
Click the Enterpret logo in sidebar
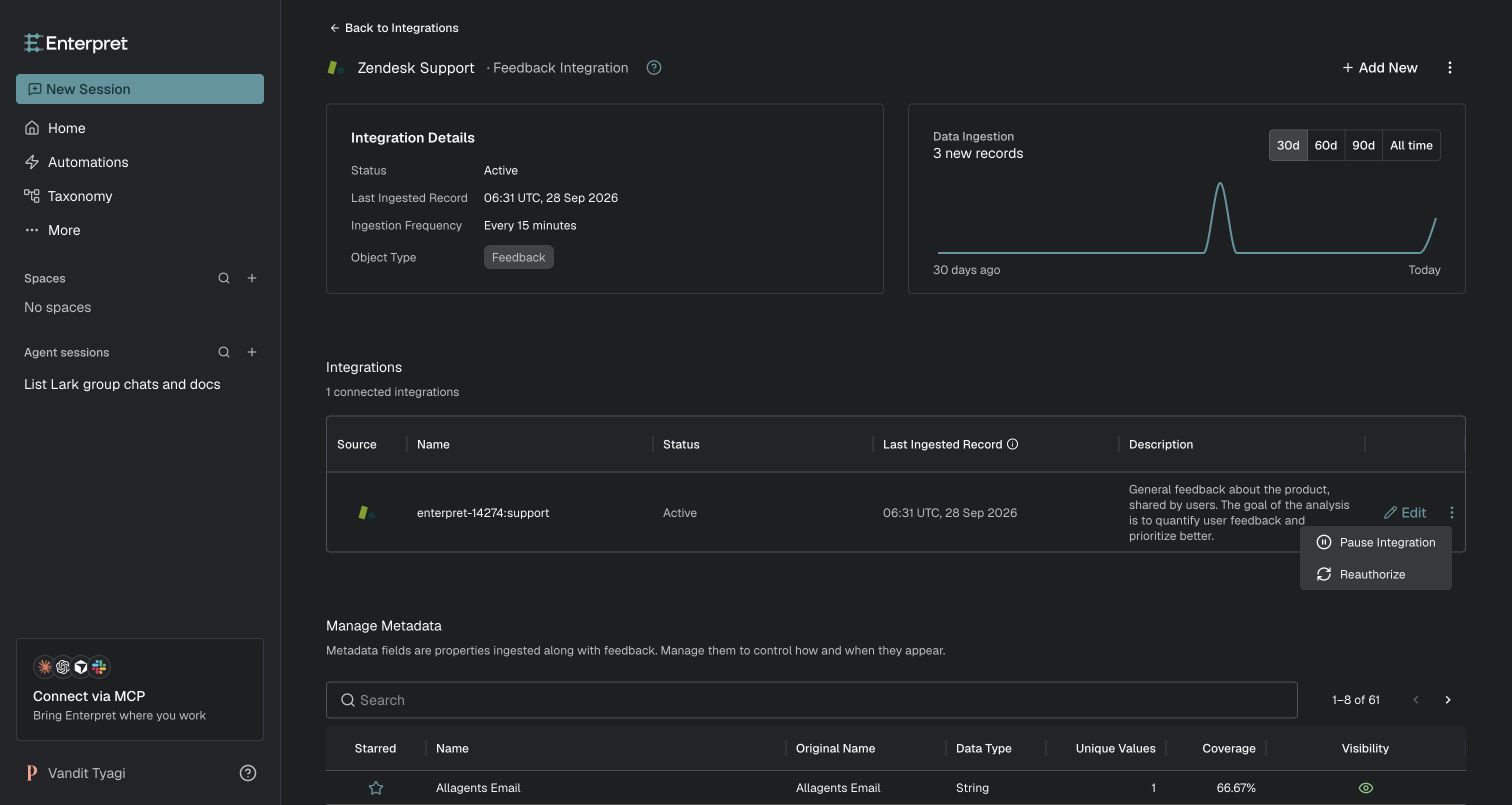coord(76,43)
